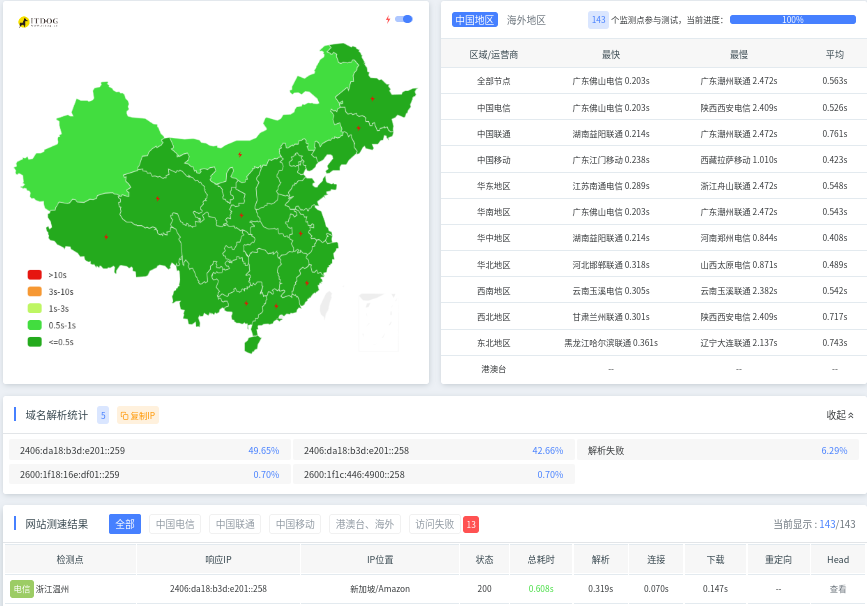867x606 pixels.
Task: Switch to the 海外地区 tab
Action: (526, 19)
